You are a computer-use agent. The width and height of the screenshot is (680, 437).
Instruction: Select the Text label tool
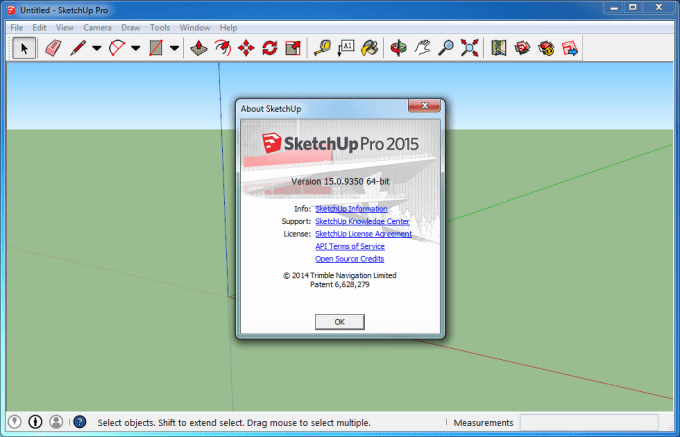(x=346, y=48)
